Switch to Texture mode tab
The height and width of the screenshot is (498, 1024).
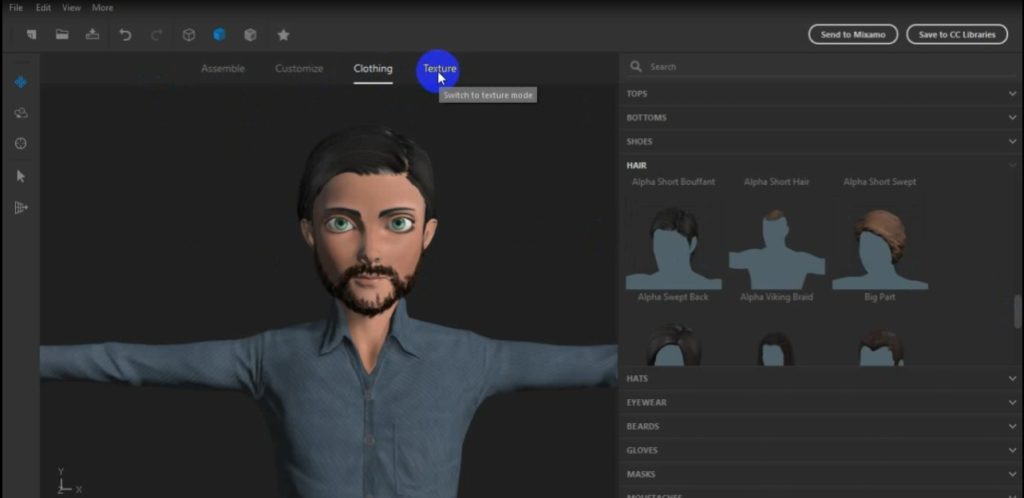pyautogui.click(x=440, y=69)
